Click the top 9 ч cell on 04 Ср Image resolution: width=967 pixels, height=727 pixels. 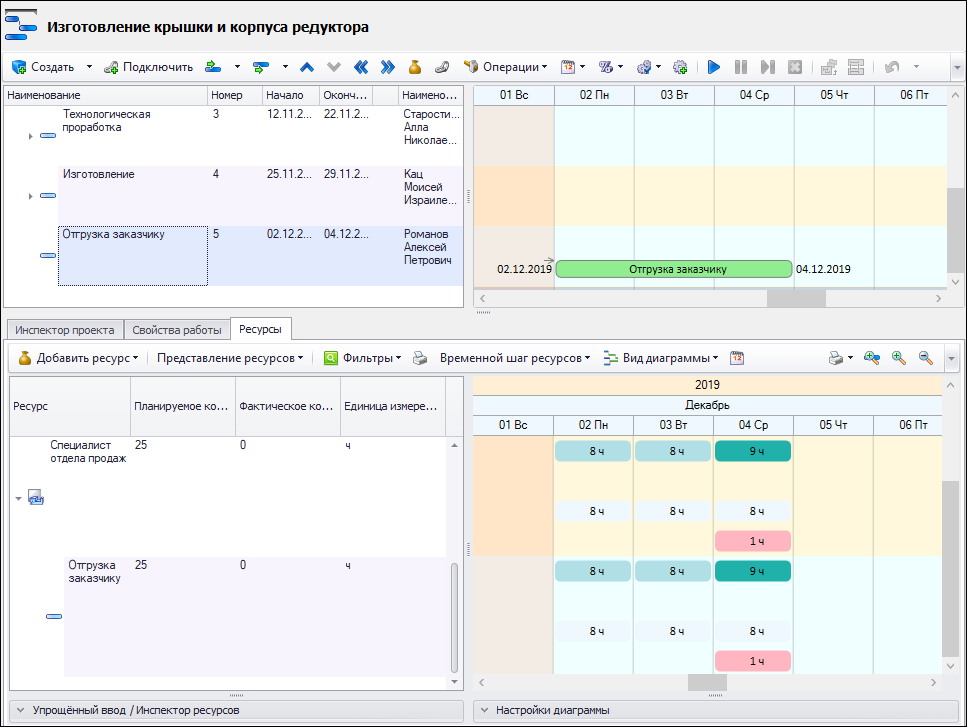click(753, 451)
